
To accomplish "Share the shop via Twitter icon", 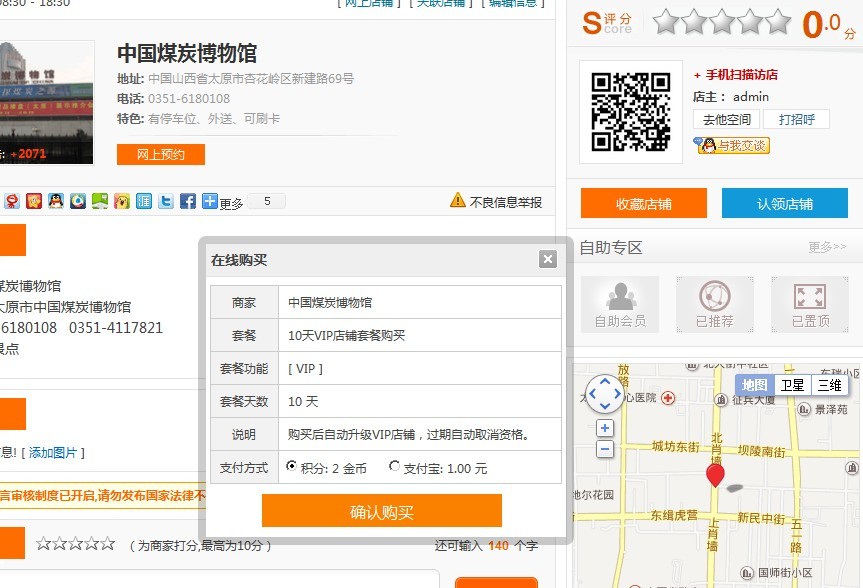I will tap(166, 201).
